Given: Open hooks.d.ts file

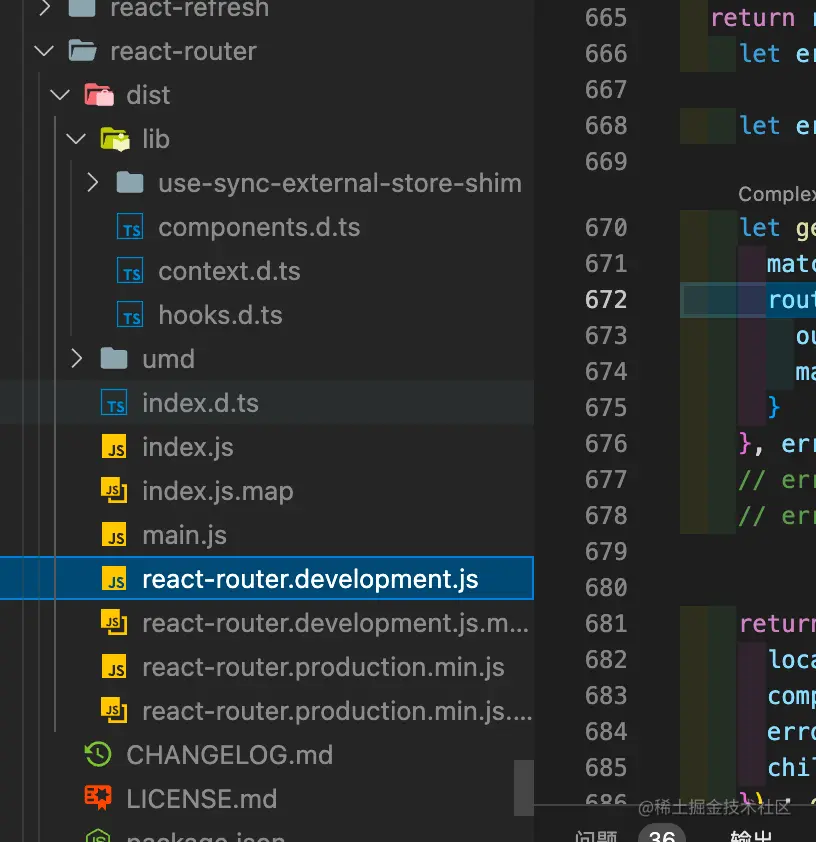Looking at the screenshot, I should (x=220, y=315).
